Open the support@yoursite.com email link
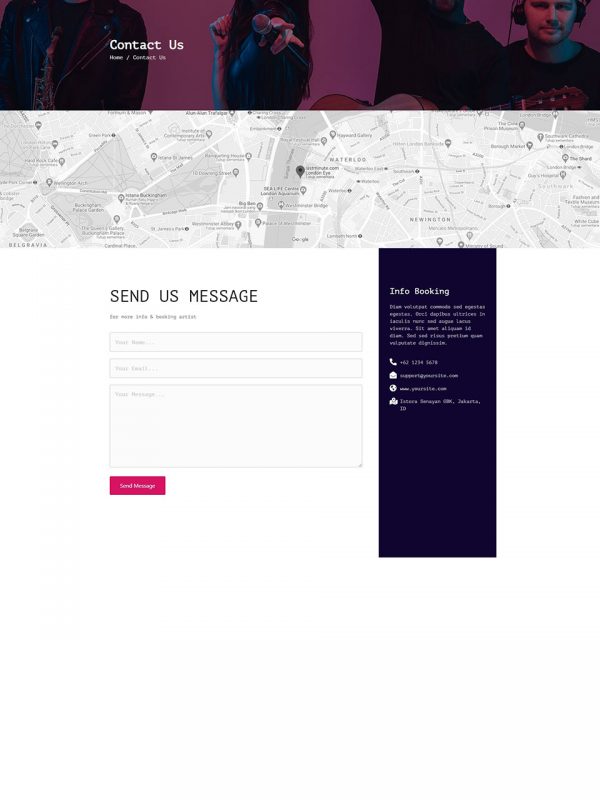 [x=429, y=375]
